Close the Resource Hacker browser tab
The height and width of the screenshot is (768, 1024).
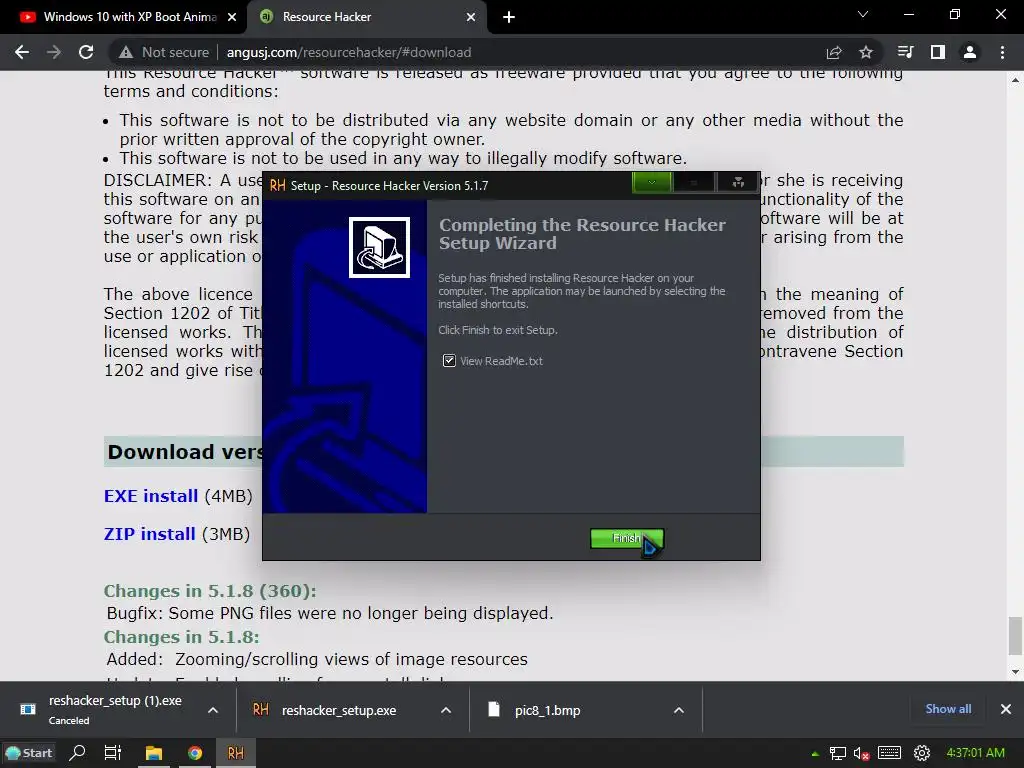(x=471, y=17)
